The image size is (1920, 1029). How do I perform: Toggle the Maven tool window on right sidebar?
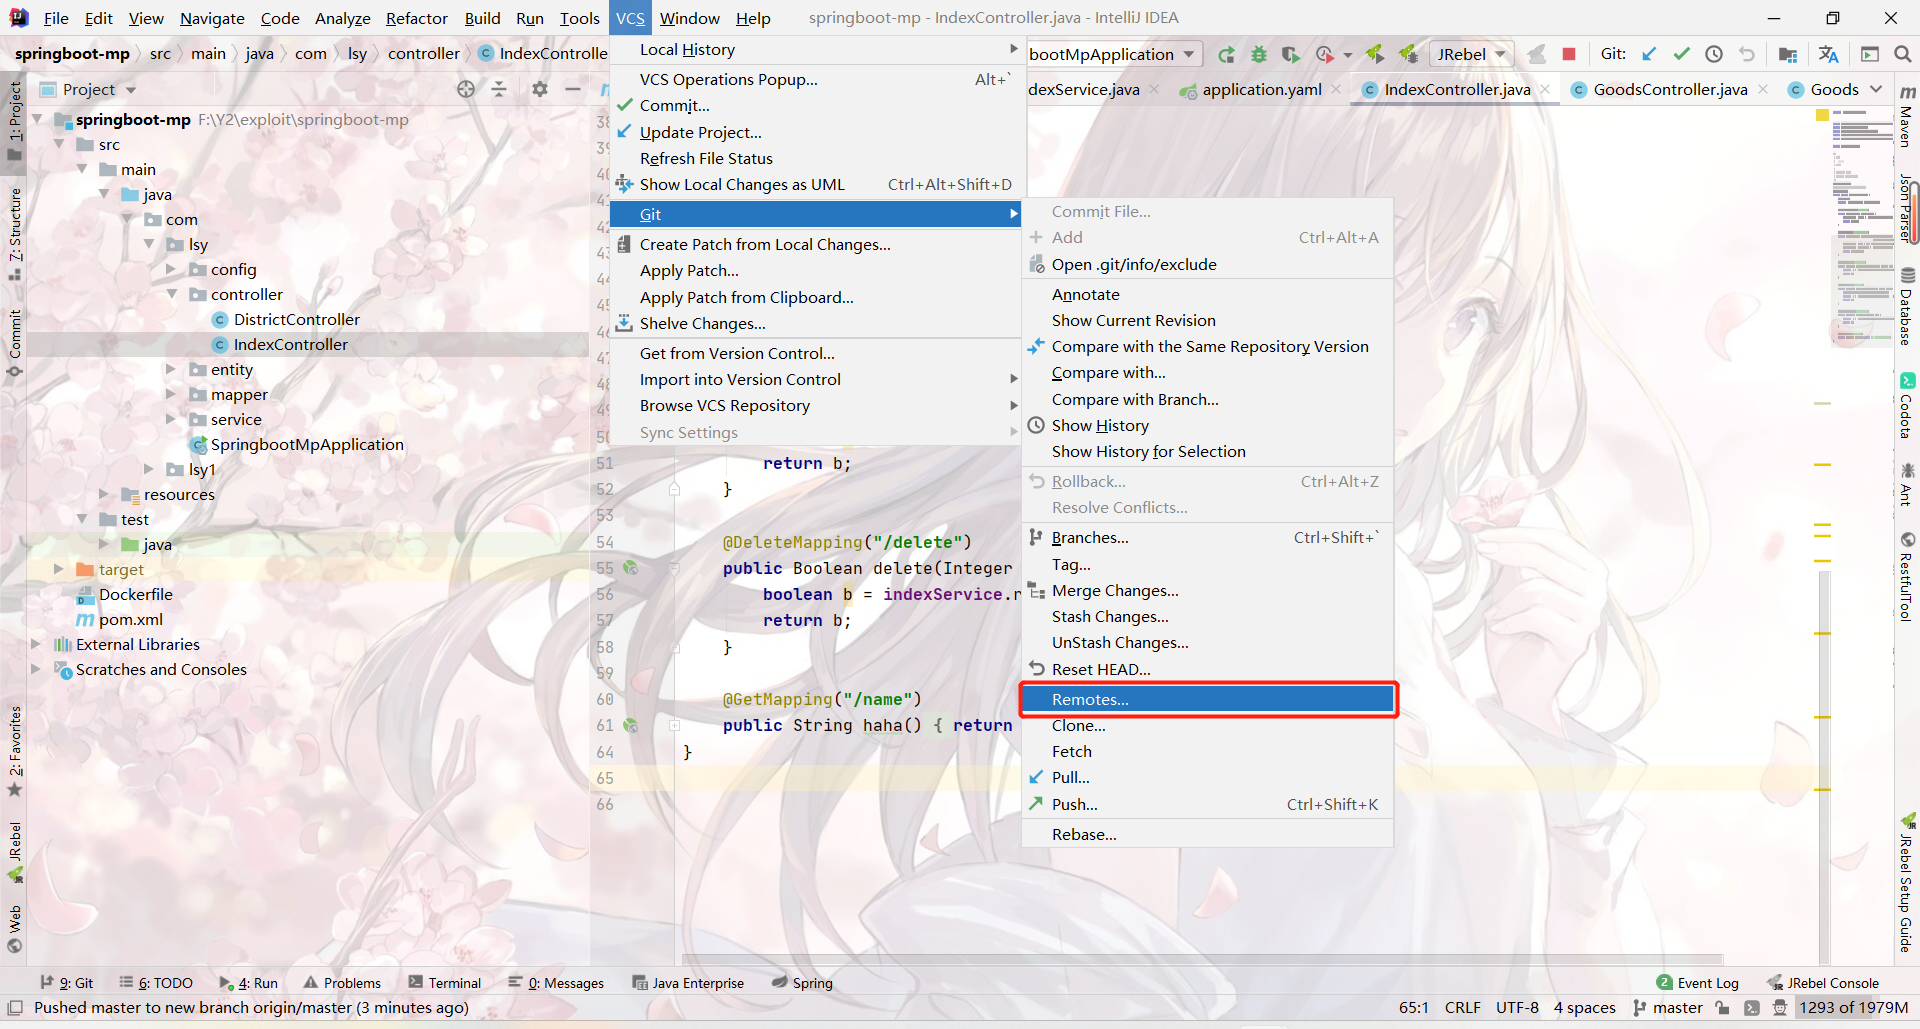tap(1906, 118)
